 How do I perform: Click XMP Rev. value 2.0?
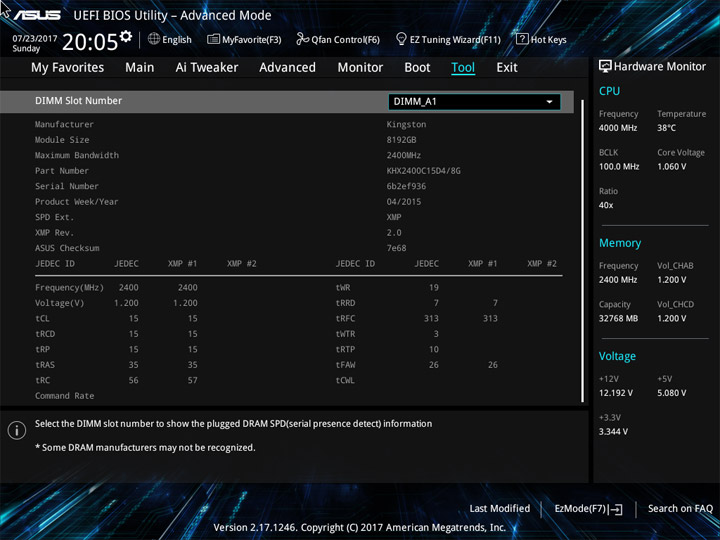pos(394,233)
